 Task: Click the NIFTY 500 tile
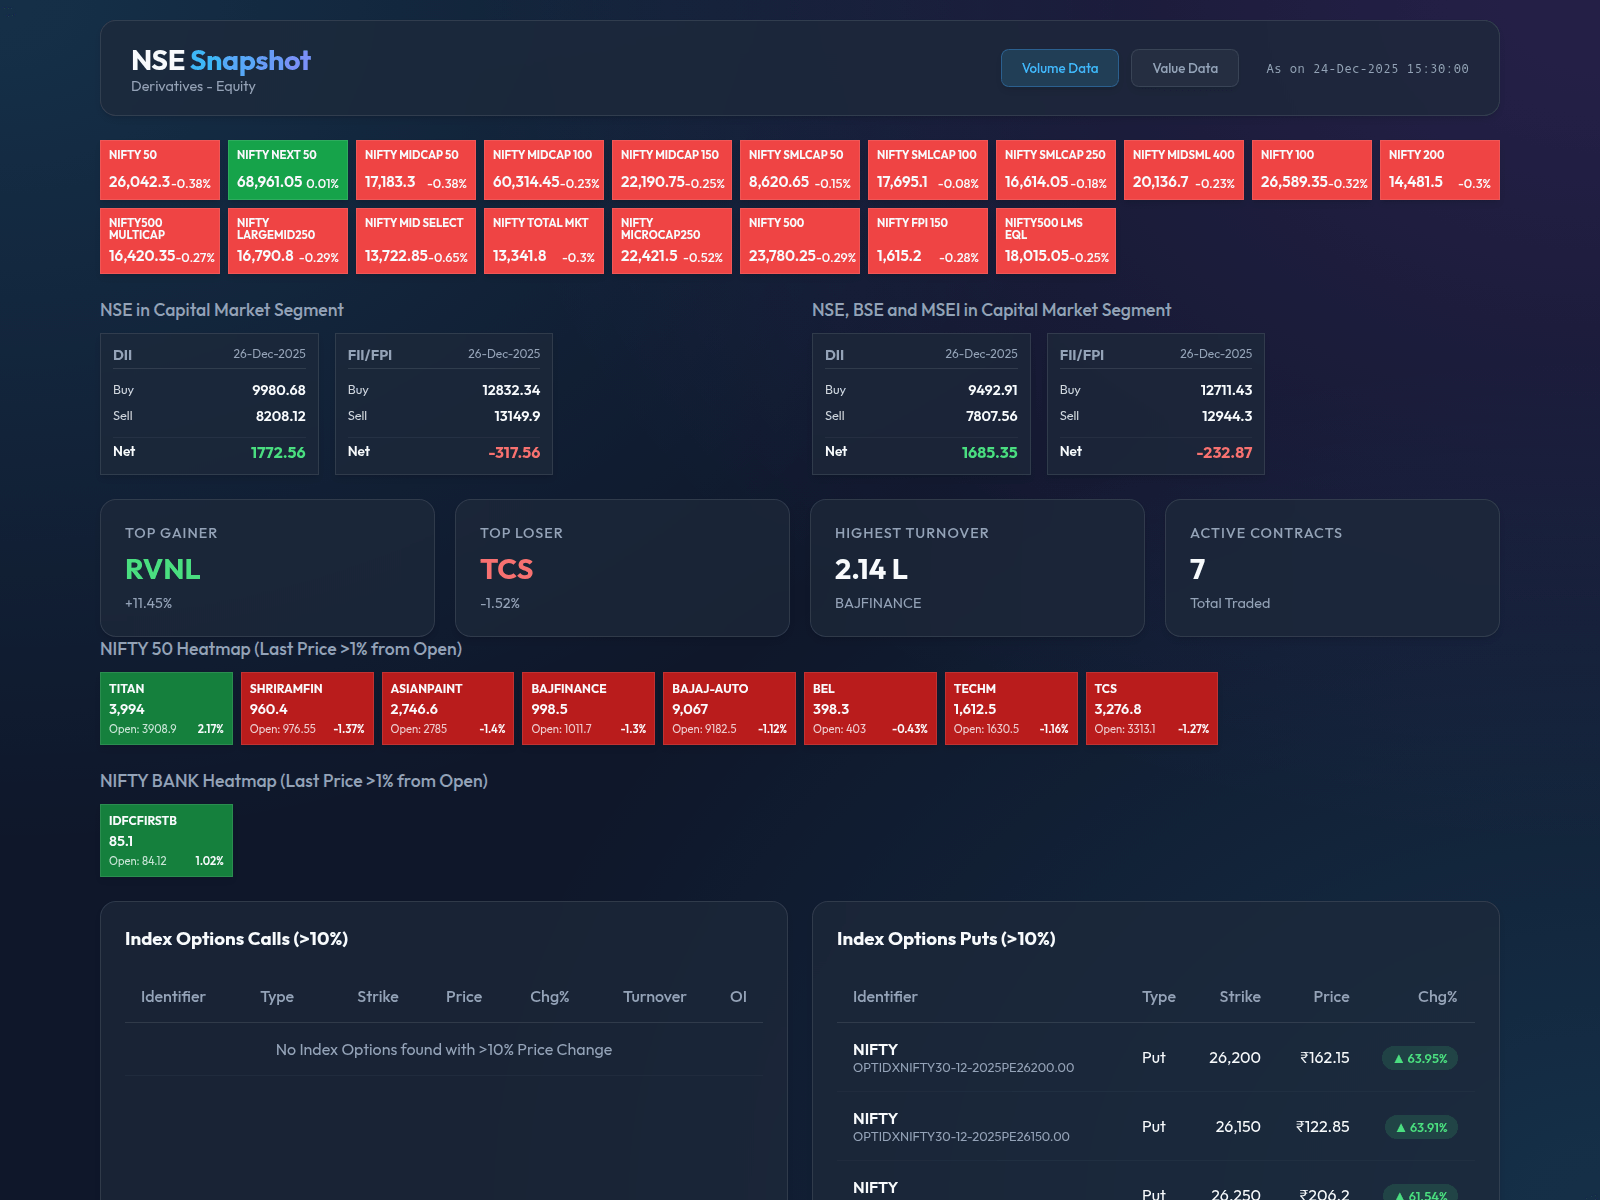point(800,241)
